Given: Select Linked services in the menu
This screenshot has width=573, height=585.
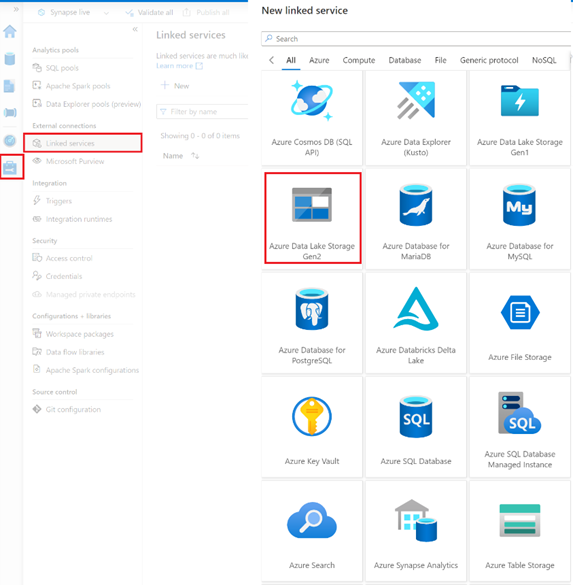Looking at the screenshot, I should 83,143.
